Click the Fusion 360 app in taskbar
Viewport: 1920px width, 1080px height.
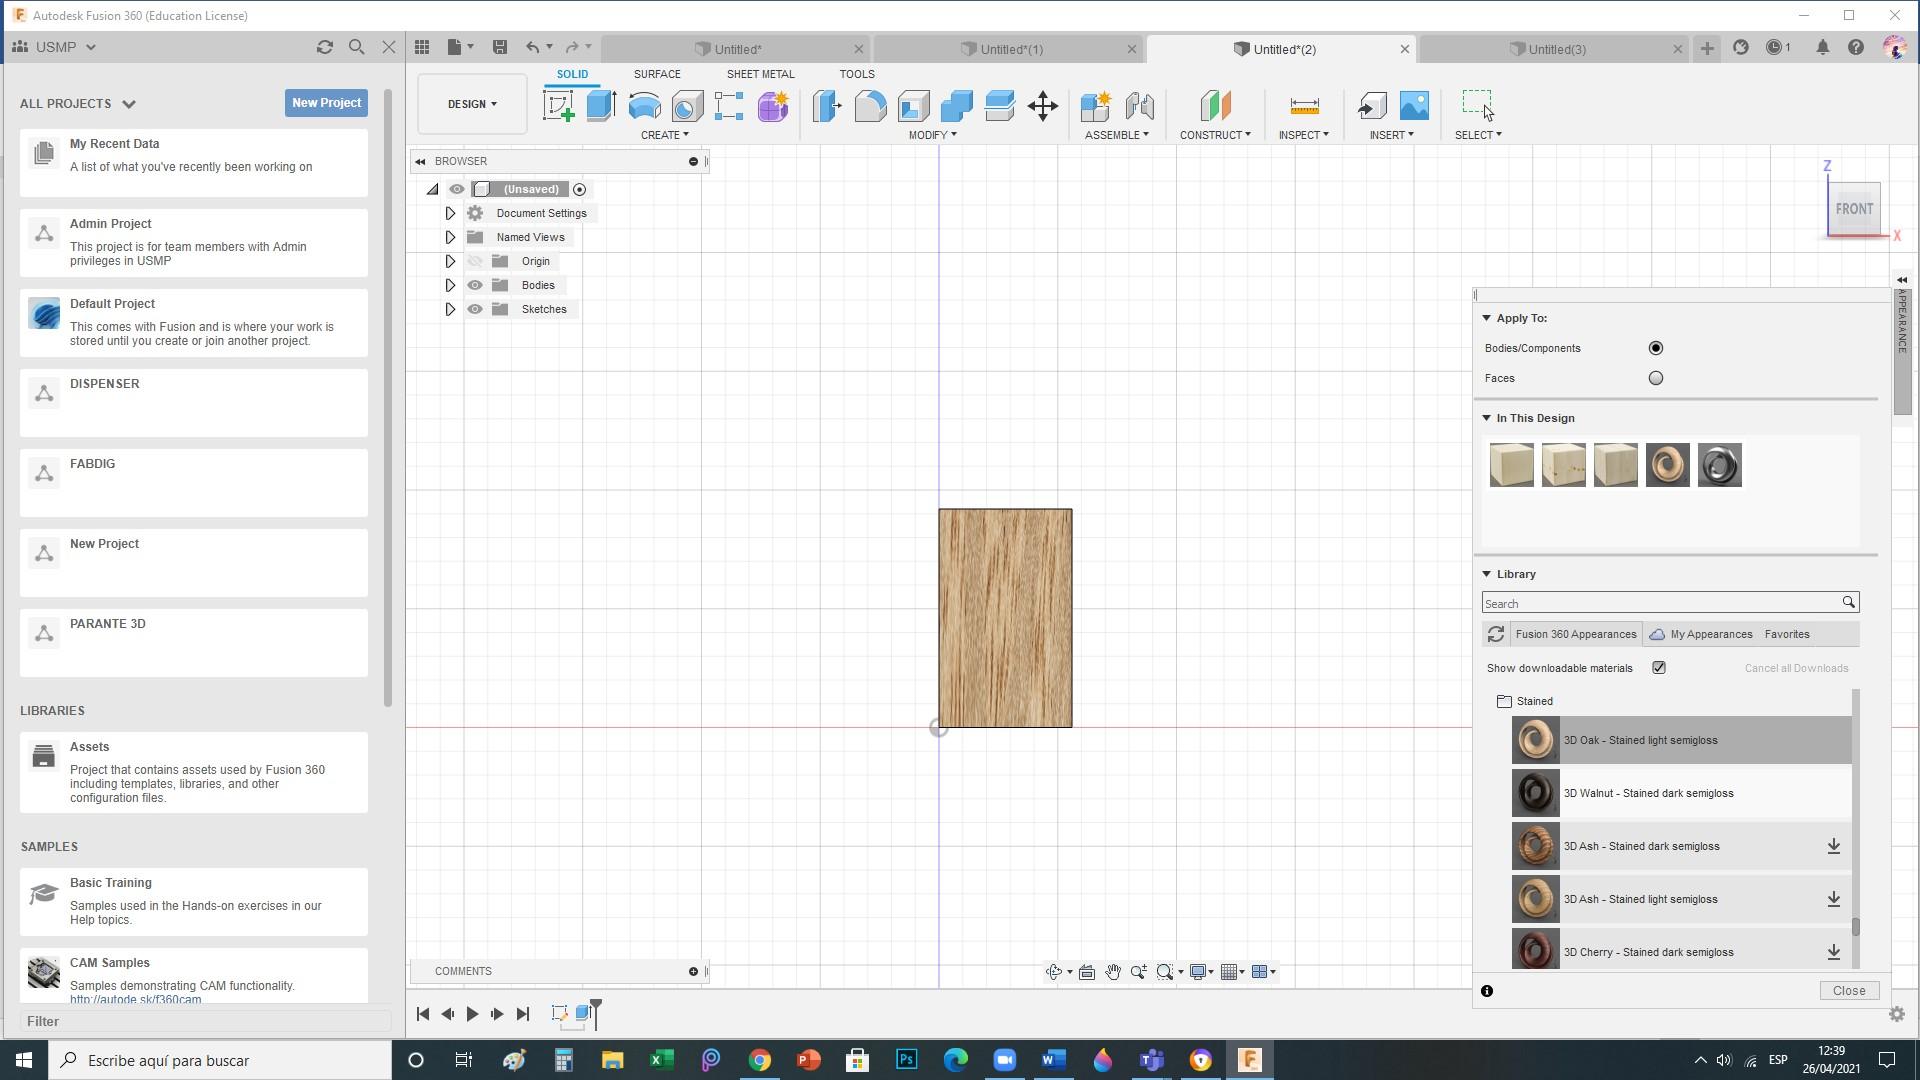(x=1249, y=1060)
